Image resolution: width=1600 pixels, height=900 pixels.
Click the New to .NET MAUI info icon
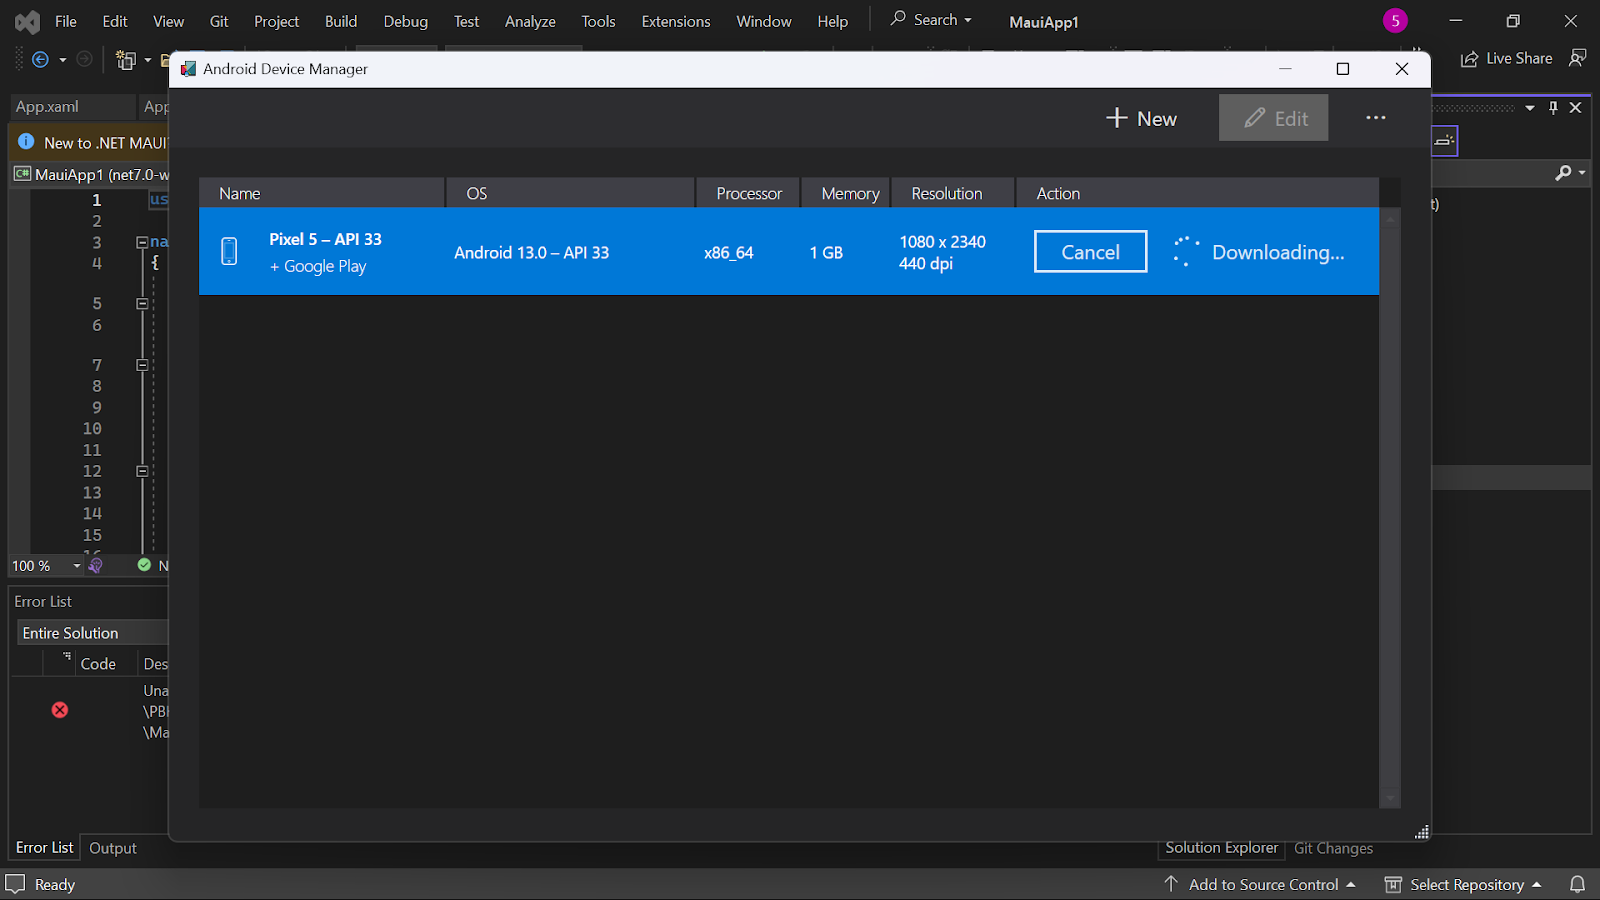click(26, 142)
